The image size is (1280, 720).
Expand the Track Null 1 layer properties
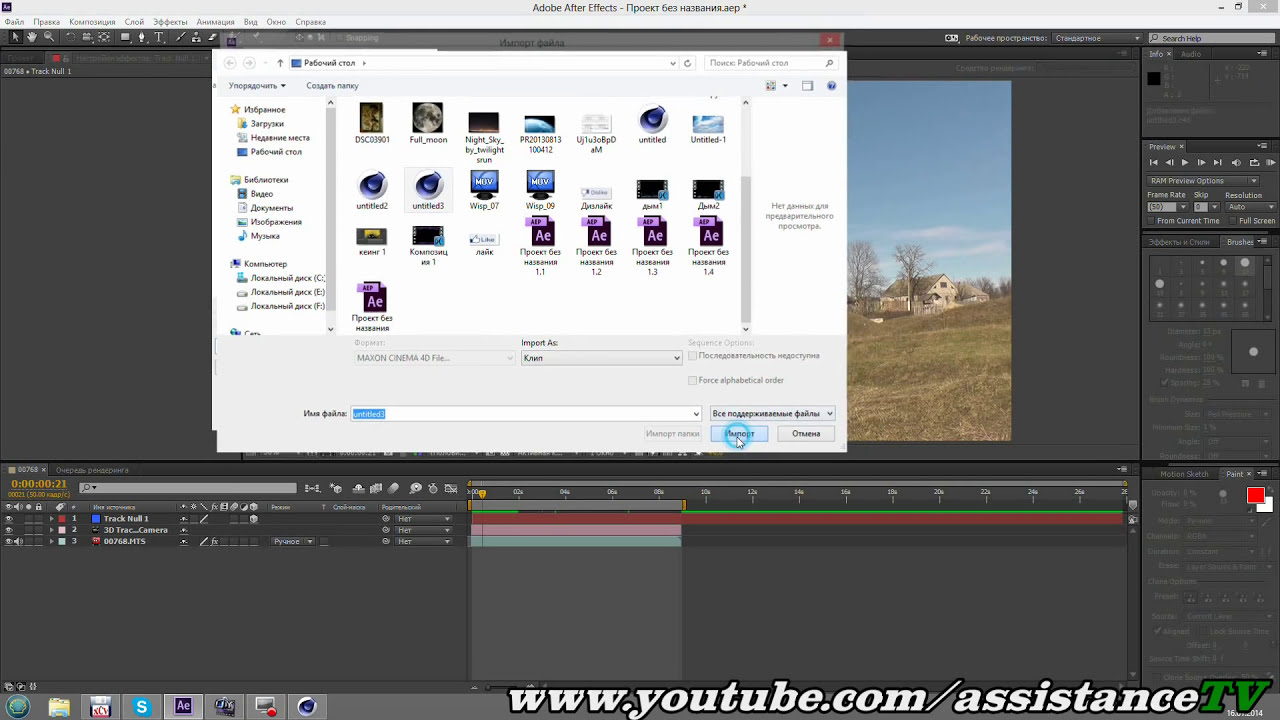coord(51,519)
